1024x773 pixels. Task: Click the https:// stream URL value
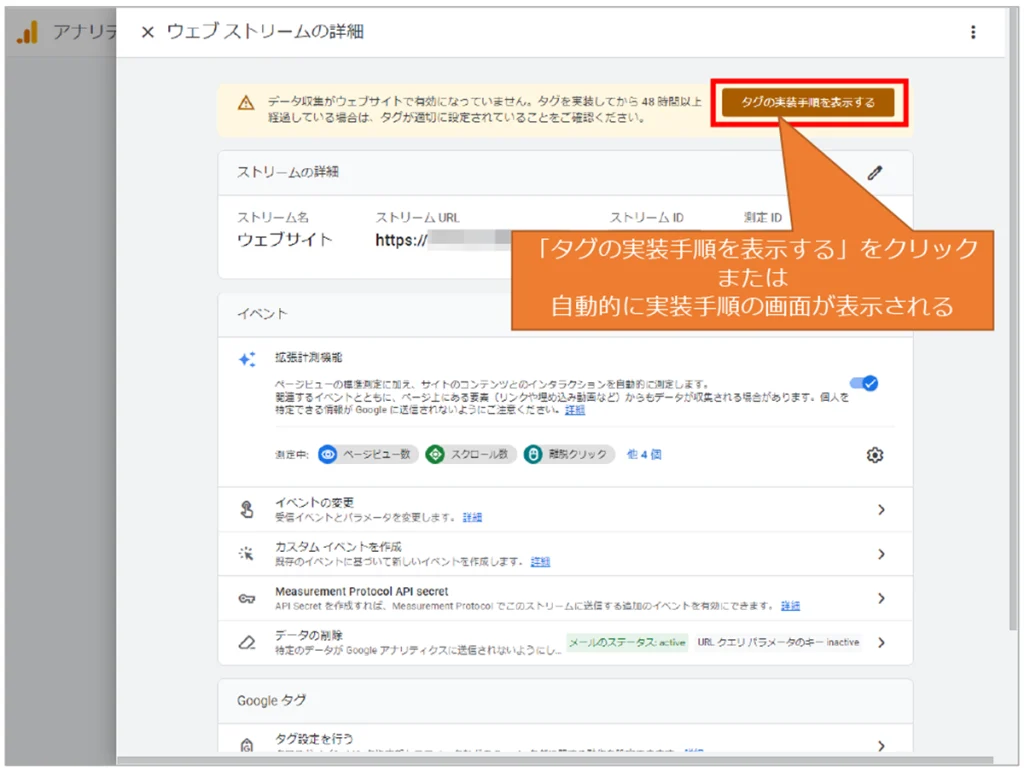[x=401, y=240]
